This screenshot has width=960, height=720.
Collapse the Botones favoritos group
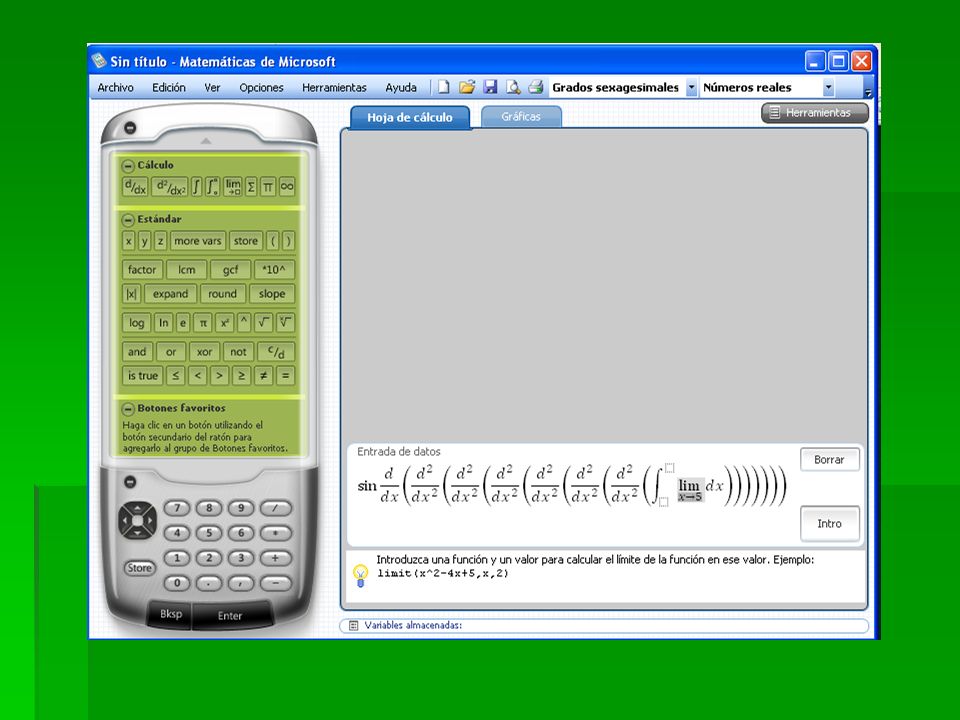click(x=128, y=408)
